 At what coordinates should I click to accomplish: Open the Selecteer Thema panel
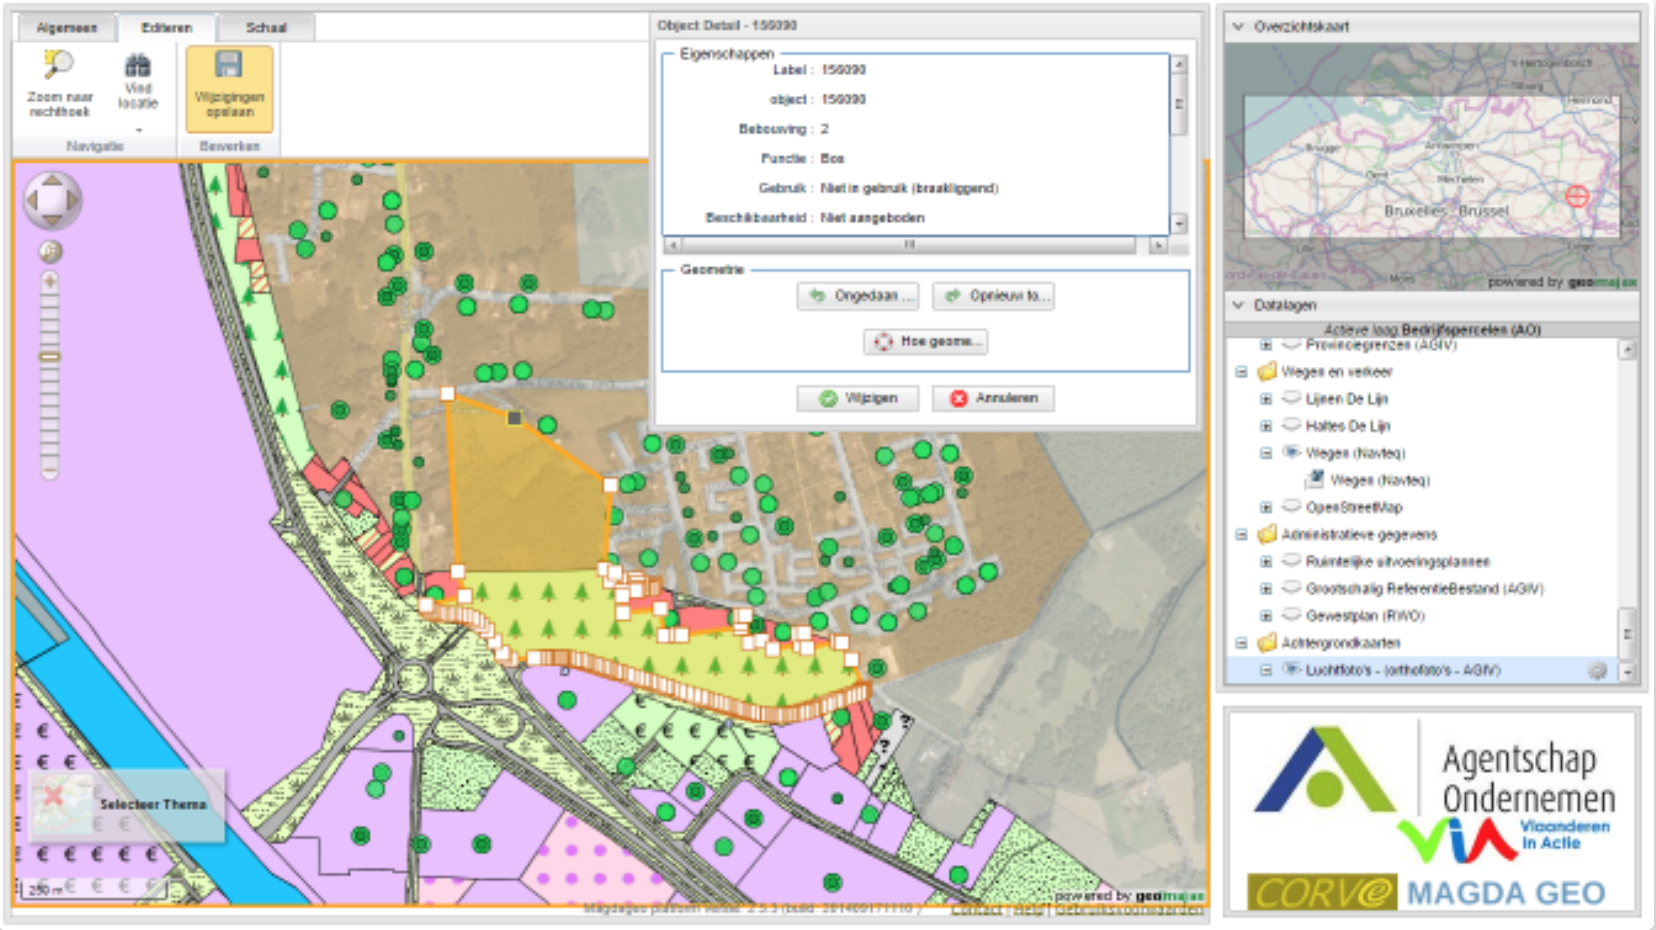point(128,804)
